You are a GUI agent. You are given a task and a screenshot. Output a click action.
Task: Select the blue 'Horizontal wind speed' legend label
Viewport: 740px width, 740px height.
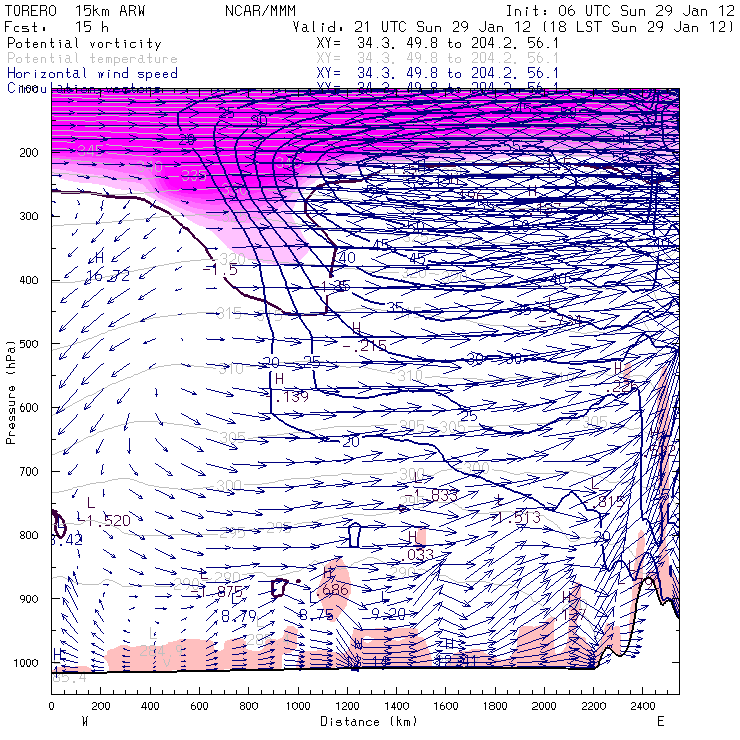(92, 74)
